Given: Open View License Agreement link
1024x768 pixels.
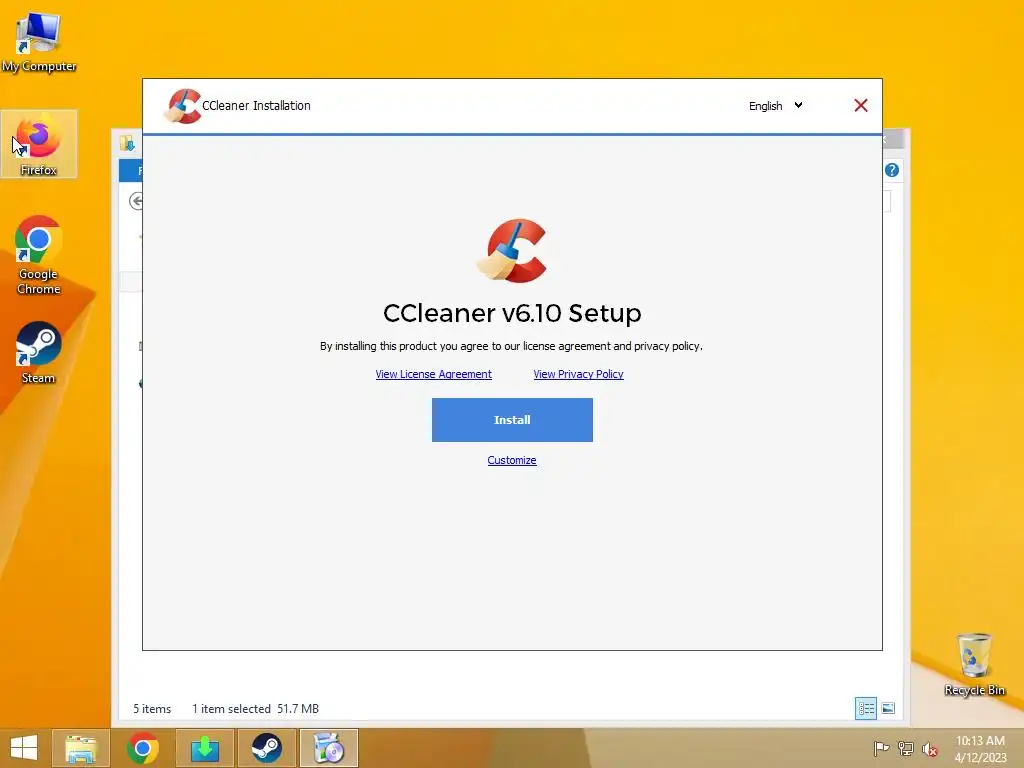Looking at the screenshot, I should [434, 374].
